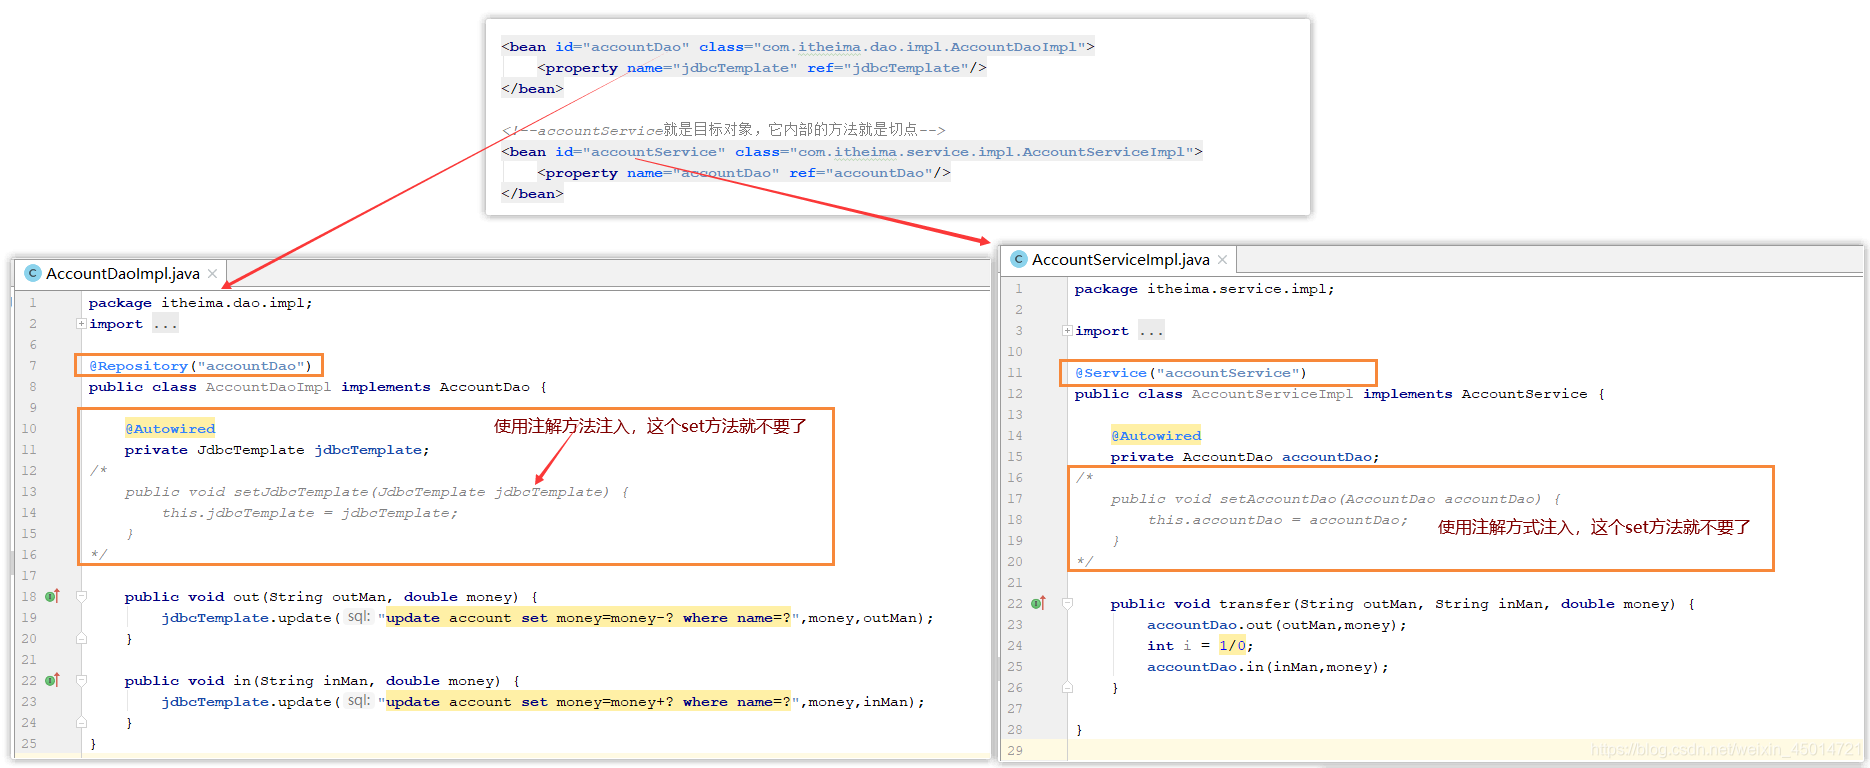Viewport: 1870px width, 768px height.
Task: Click the @Service("accountService") annotation
Action: coord(1191,373)
